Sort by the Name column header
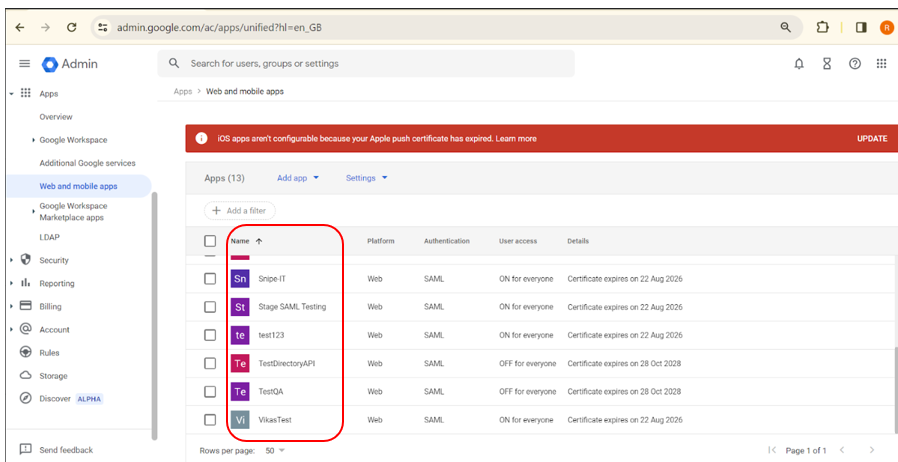Screen dimensions: 898x462 [x=247, y=241]
